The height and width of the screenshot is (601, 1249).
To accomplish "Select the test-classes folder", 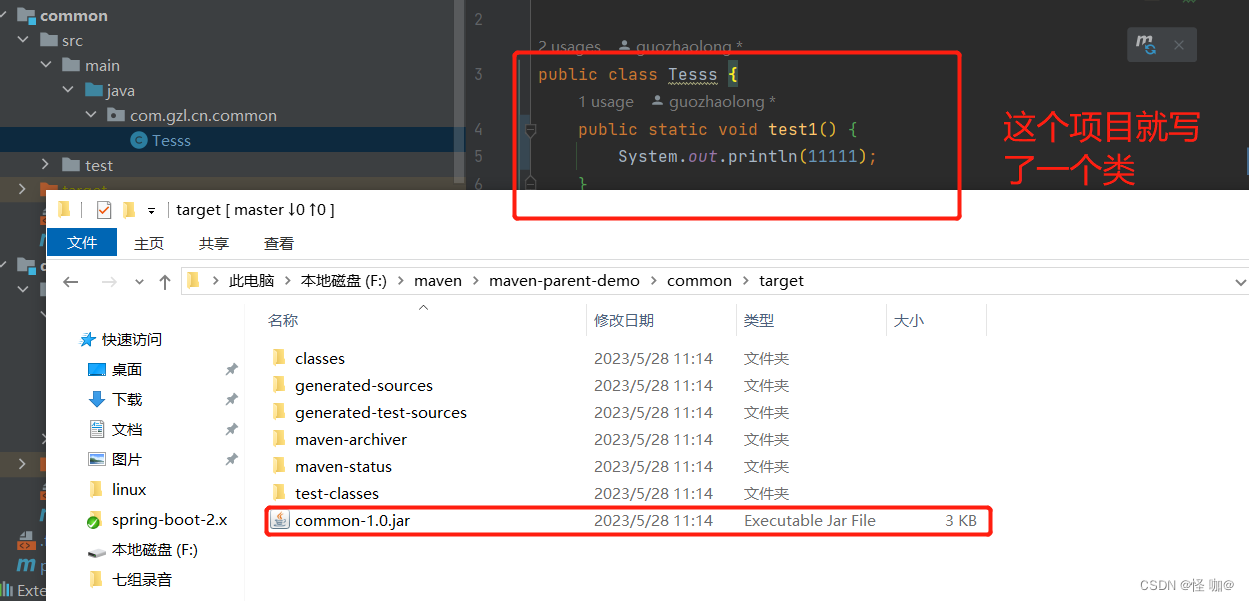I will (x=337, y=493).
